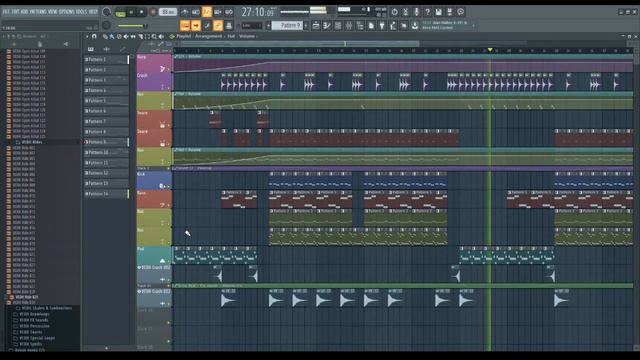The image size is (640, 360).
Task: Click the question mark help icon
Action: [x=427, y=12]
